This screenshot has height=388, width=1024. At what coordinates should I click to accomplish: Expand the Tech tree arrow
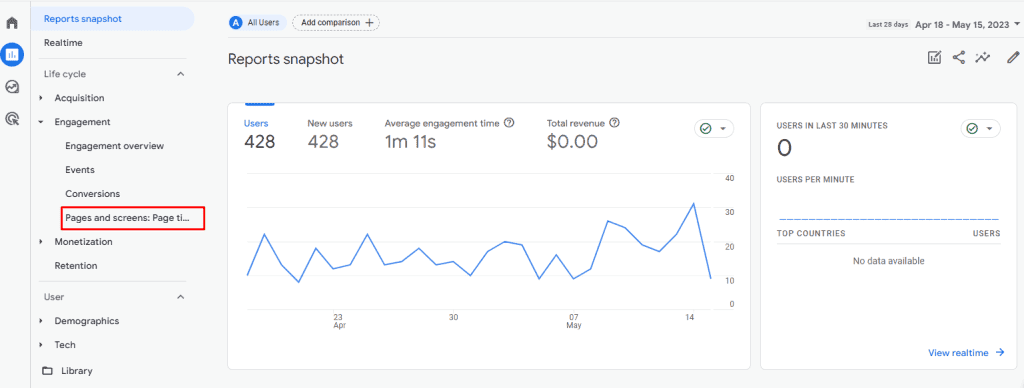pos(41,345)
